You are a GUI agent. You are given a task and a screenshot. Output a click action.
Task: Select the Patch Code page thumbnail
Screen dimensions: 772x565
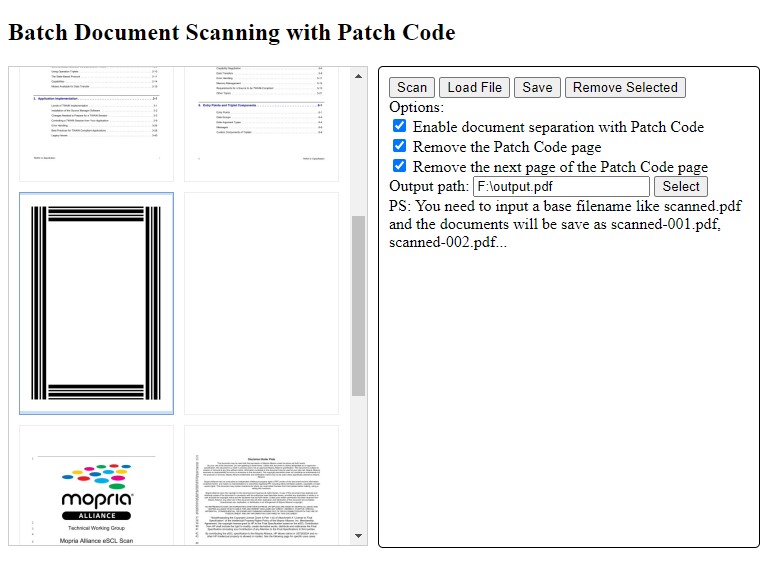pos(96,303)
